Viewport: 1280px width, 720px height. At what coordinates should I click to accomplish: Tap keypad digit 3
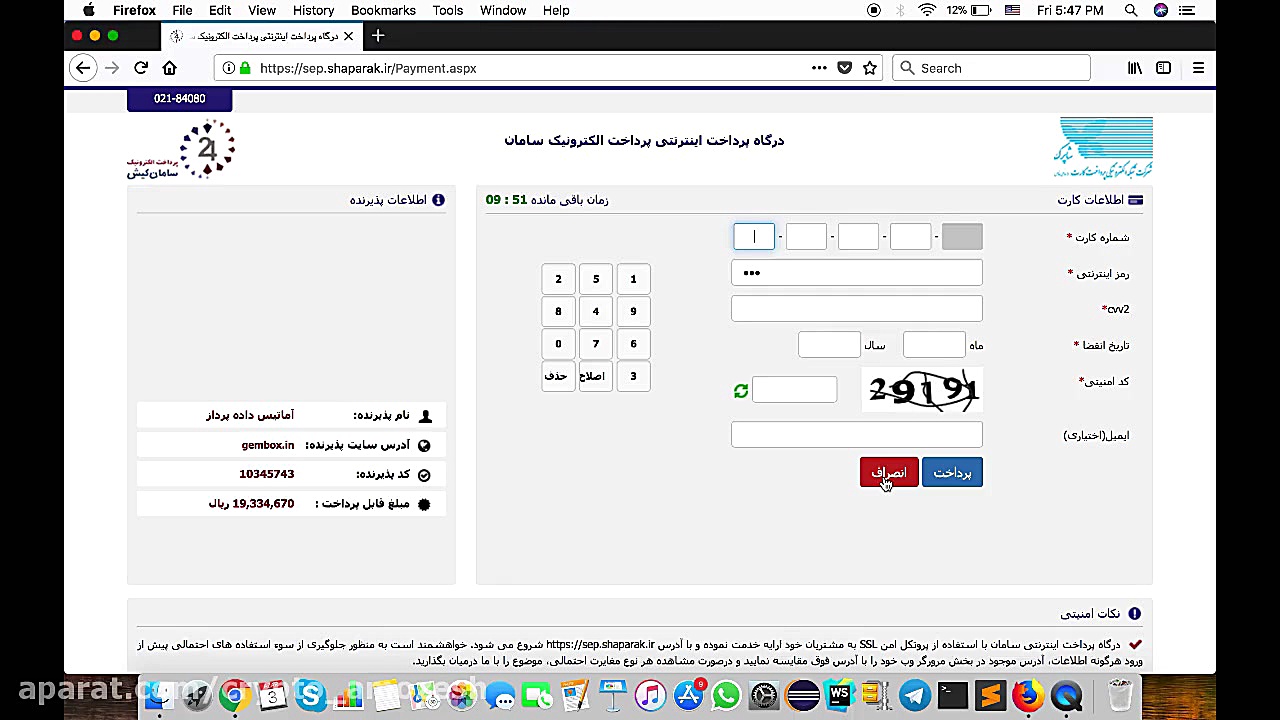[x=633, y=376]
